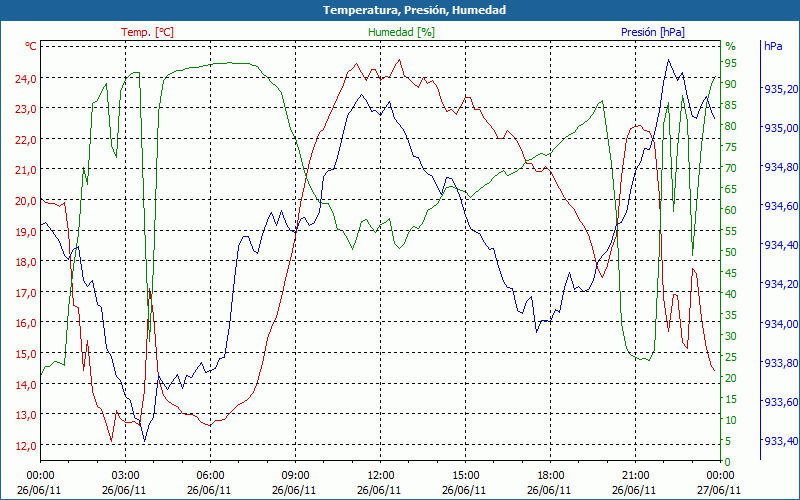Click the 20,0 temperature axis value
Screen dimensions: 800x500
(28, 201)
